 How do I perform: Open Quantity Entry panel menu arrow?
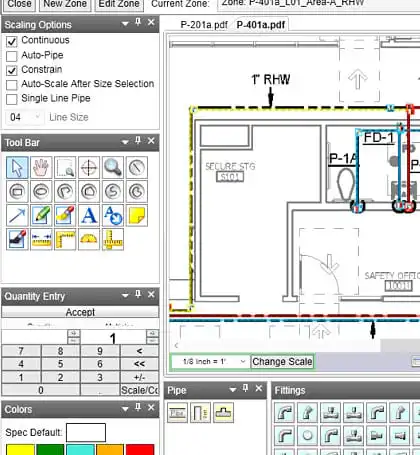coord(125,296)
